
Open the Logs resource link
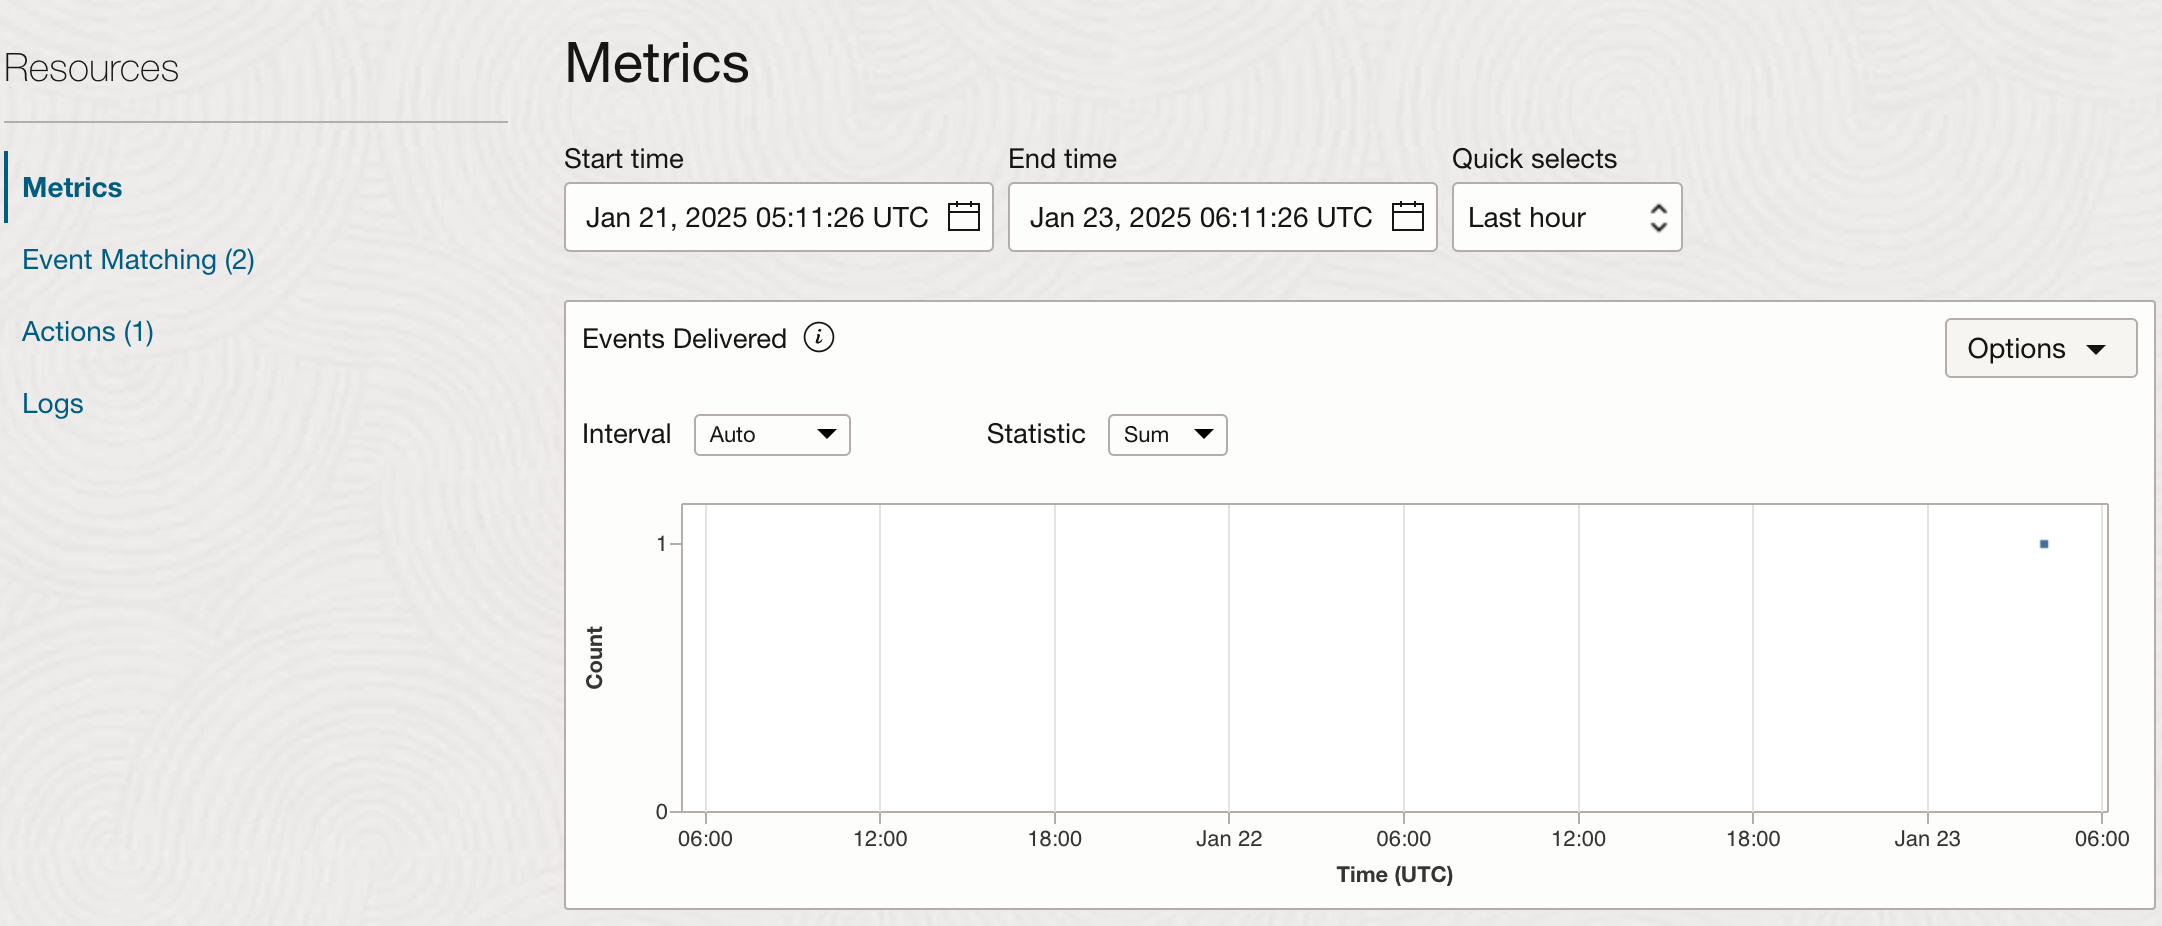[53, 404]
